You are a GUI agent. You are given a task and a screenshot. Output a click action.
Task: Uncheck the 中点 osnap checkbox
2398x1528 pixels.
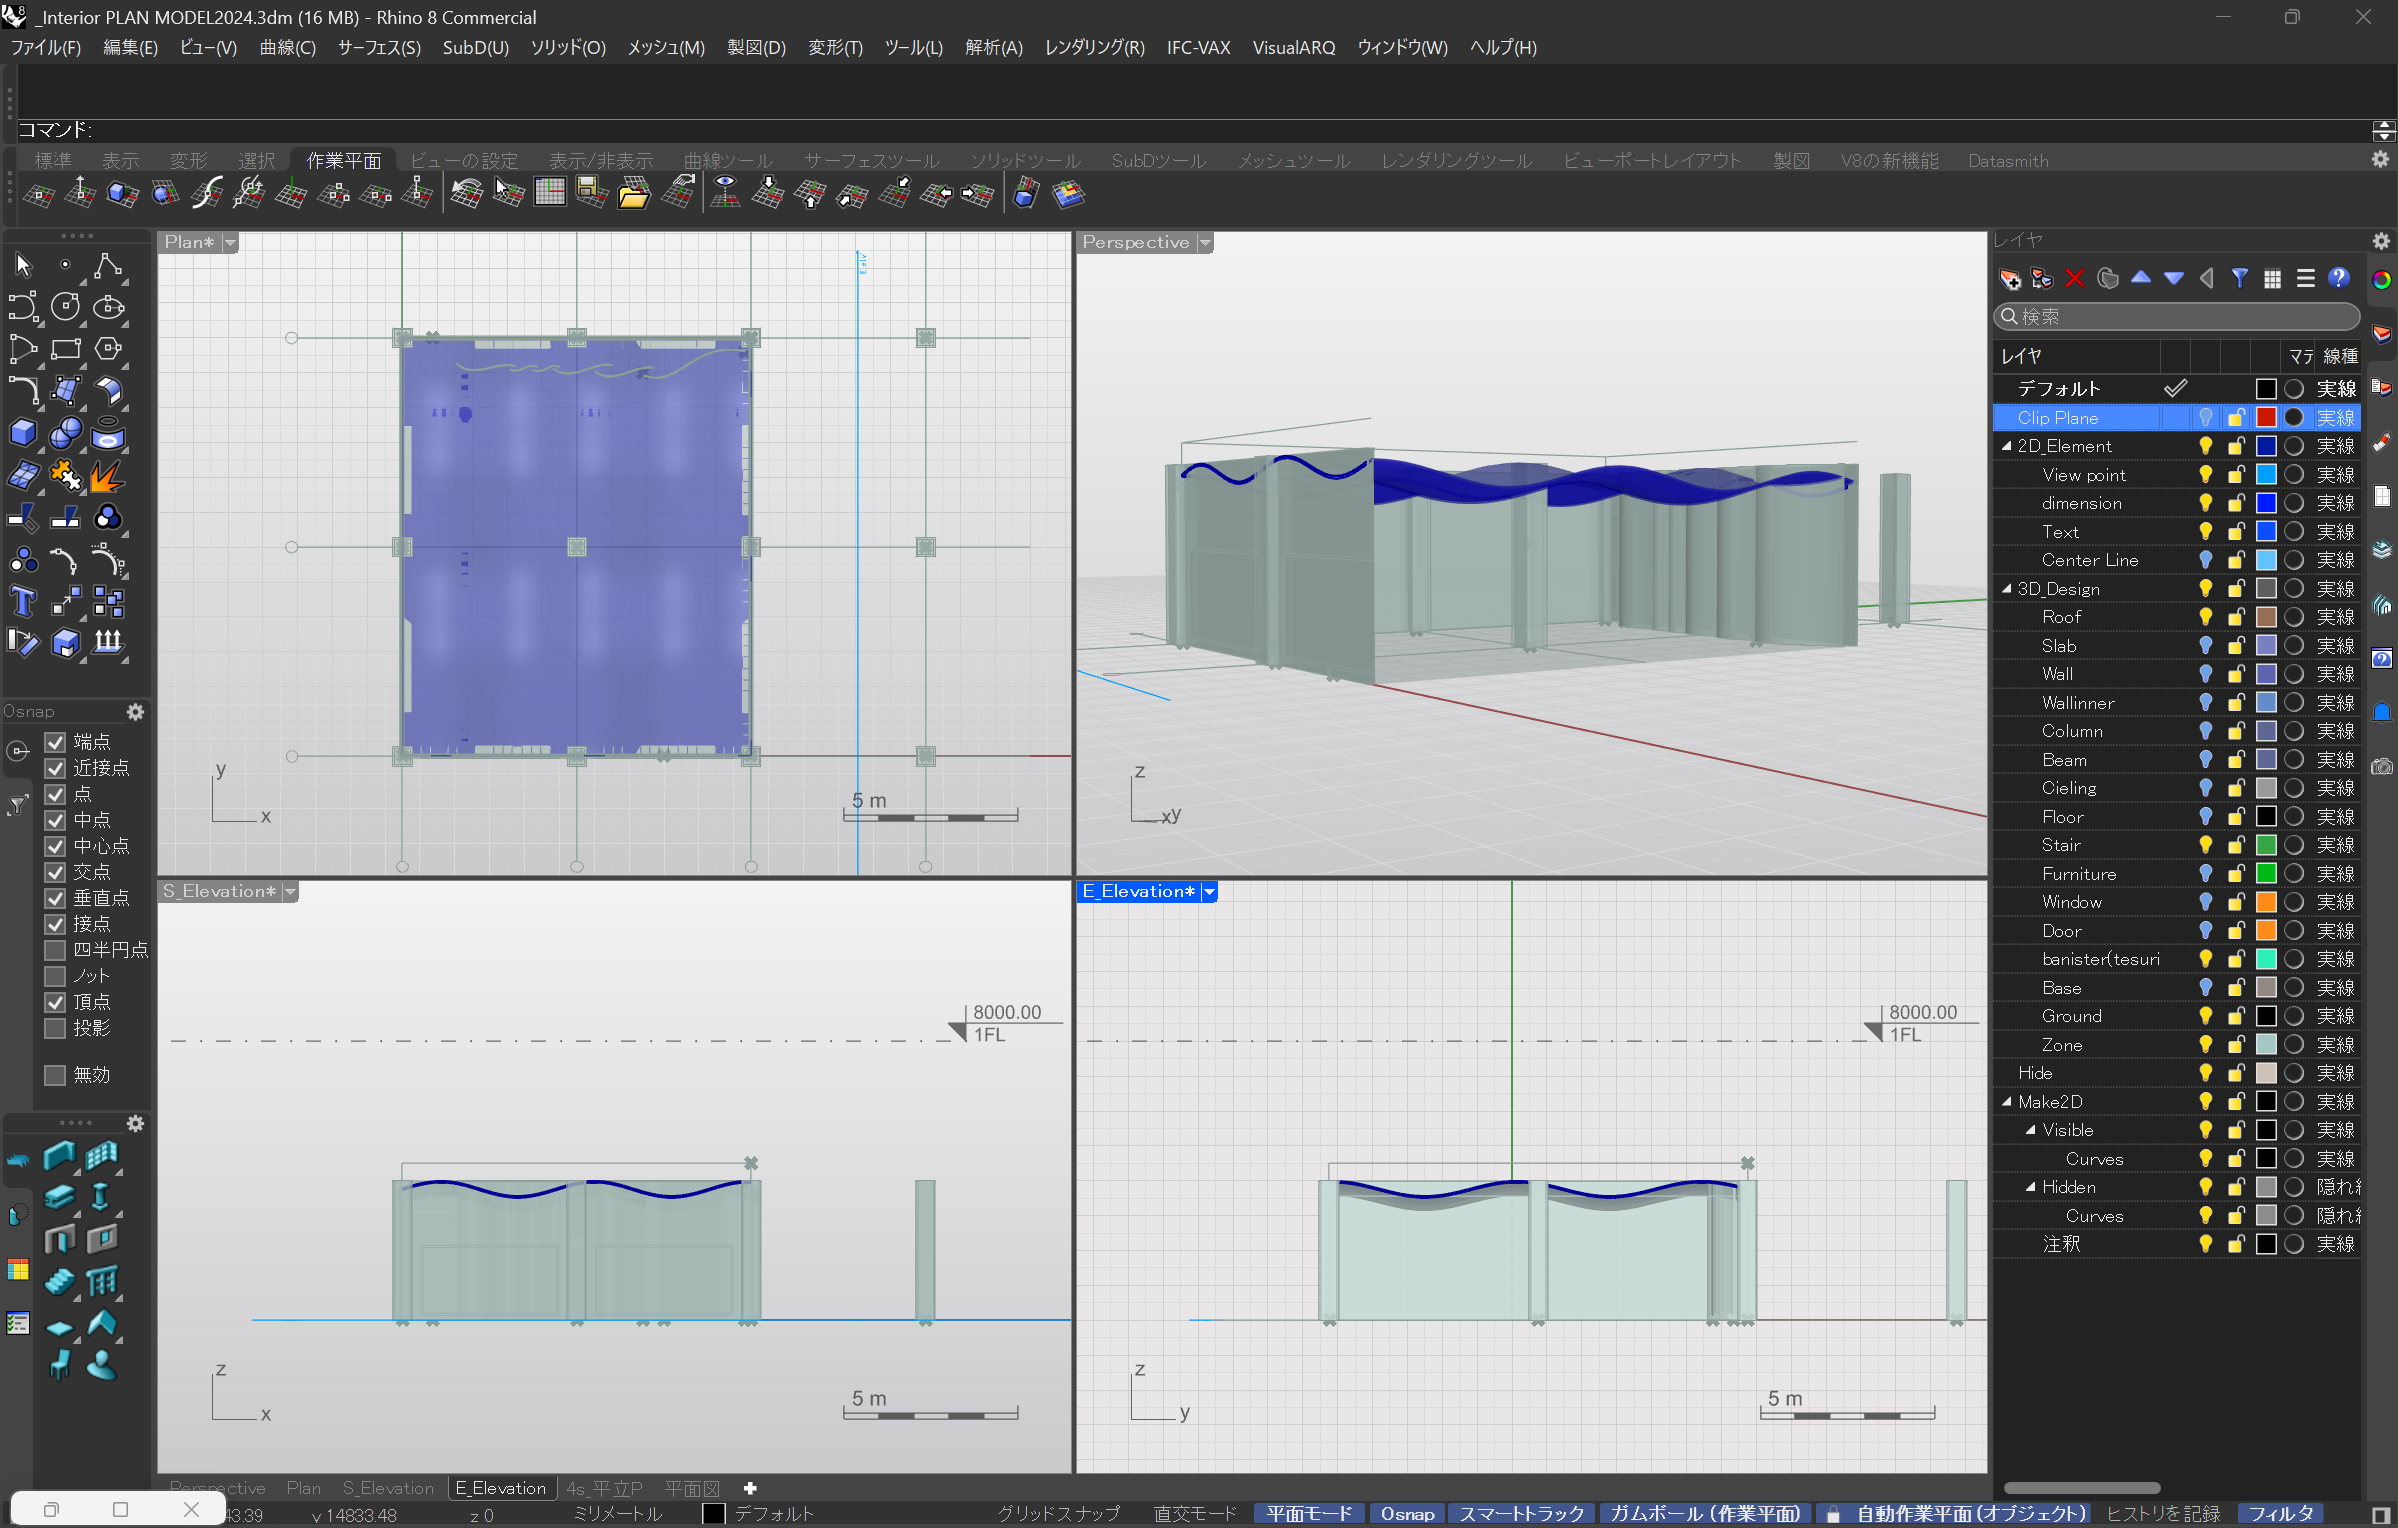[56, 820]
